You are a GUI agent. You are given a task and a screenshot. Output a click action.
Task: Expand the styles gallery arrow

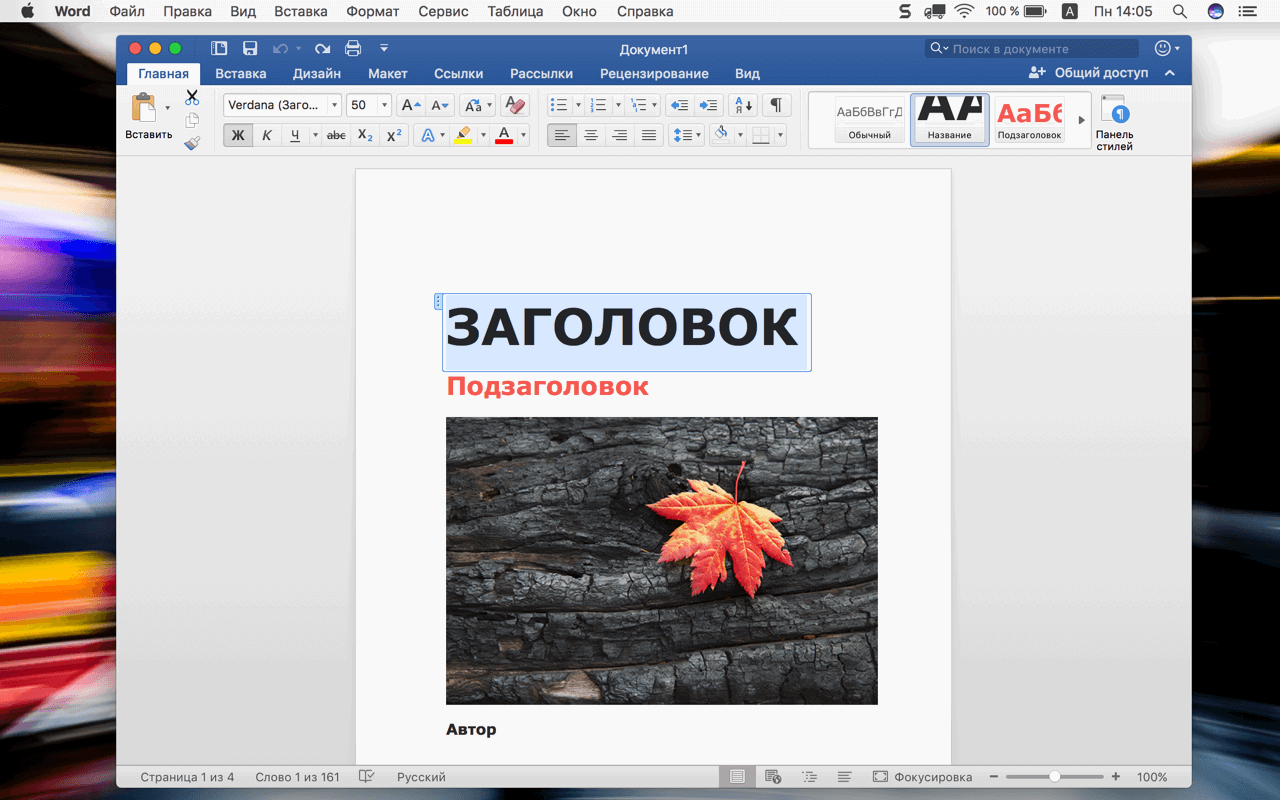click(x=1081, y=120)
